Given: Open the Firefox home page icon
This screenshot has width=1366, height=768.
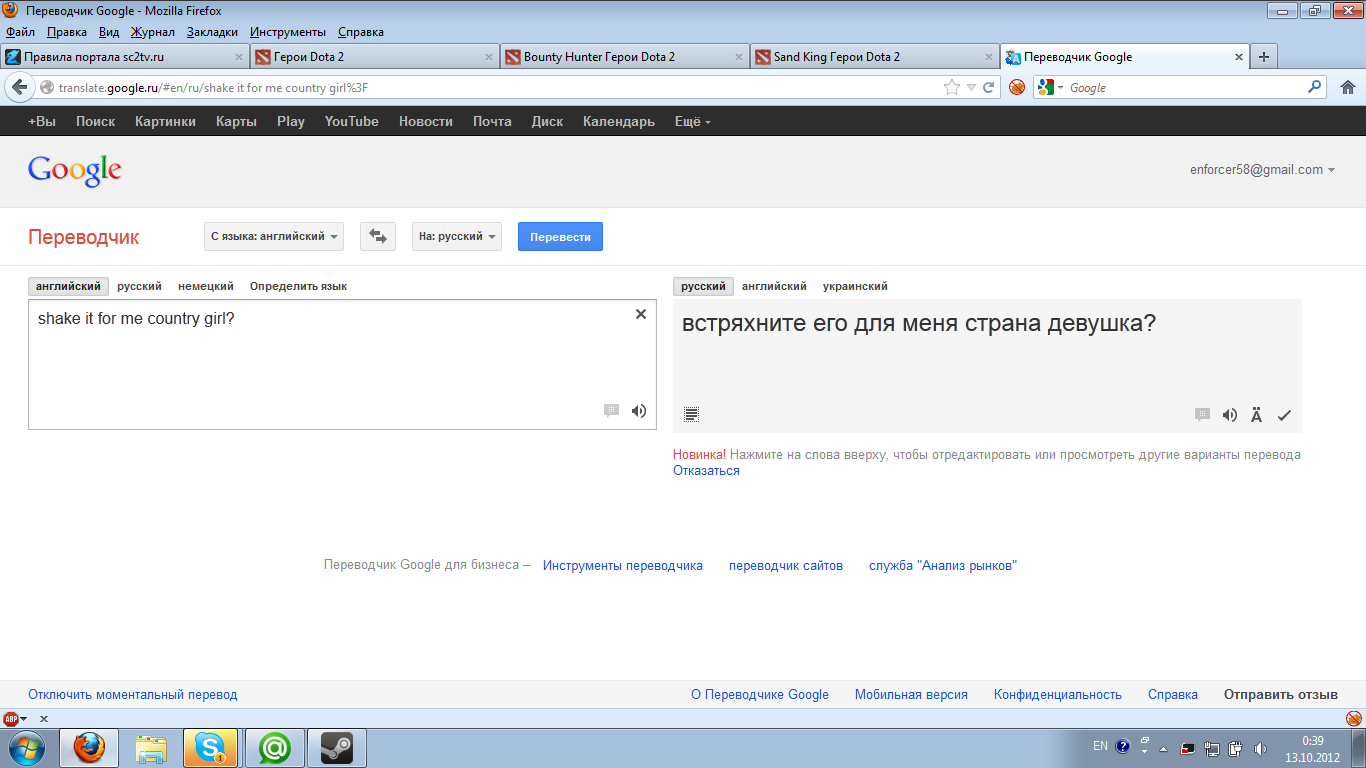Looking at the screenshot, I should [x=1347, y=87].
